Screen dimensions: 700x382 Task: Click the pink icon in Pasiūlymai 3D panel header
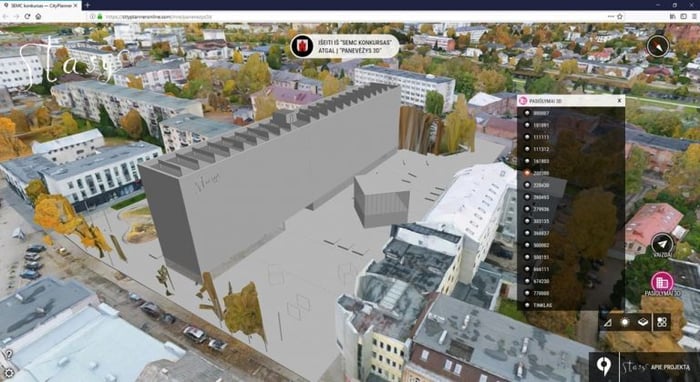[x=524, y=101]
